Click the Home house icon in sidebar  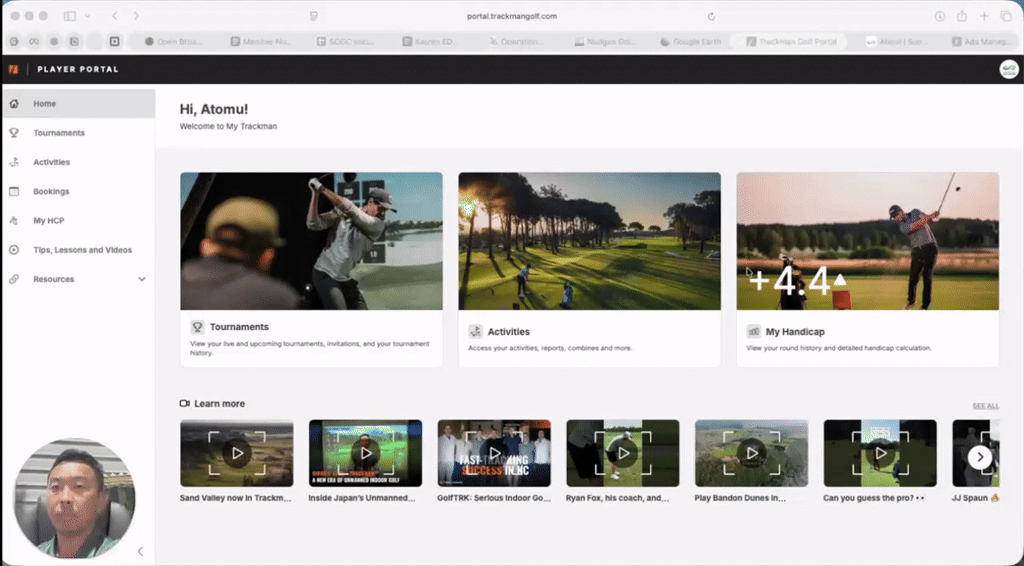click(x=14, y=103)
